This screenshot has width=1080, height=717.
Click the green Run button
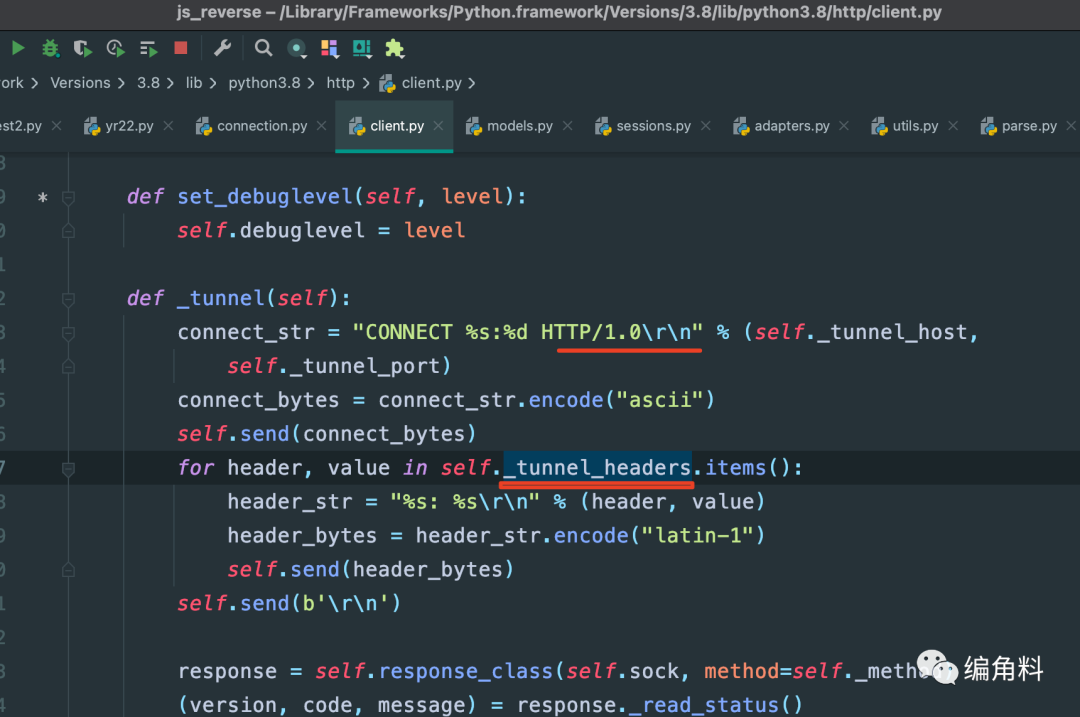tap(19, 48)
